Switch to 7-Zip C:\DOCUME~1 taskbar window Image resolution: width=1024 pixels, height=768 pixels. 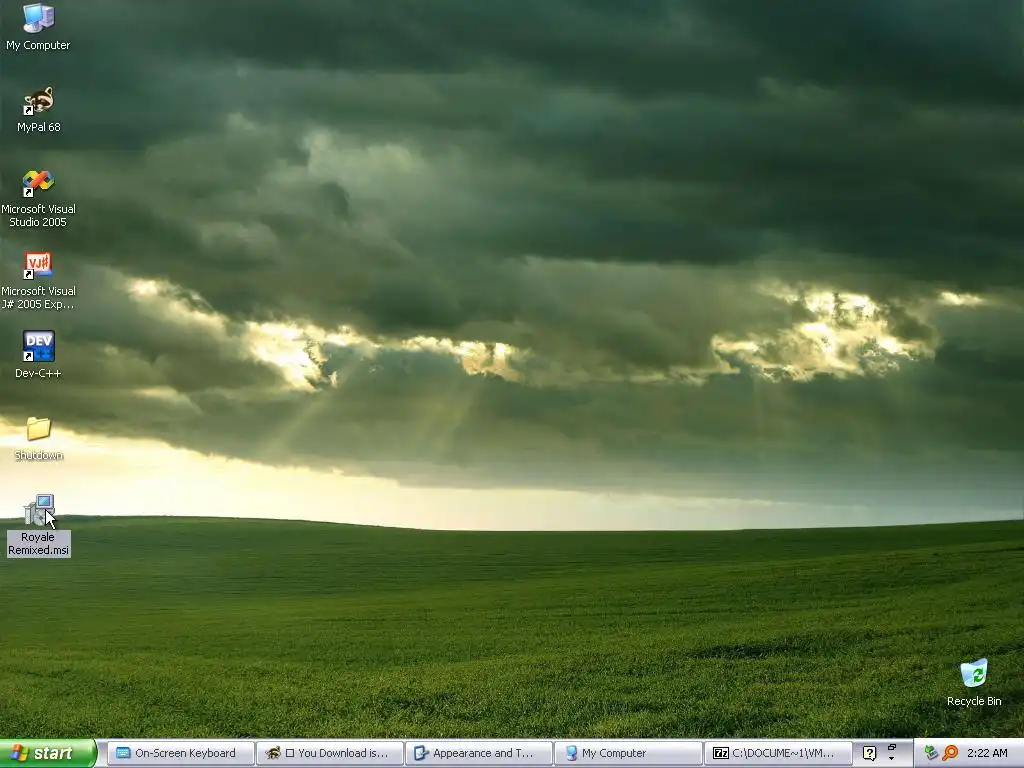tap(777, 753)
